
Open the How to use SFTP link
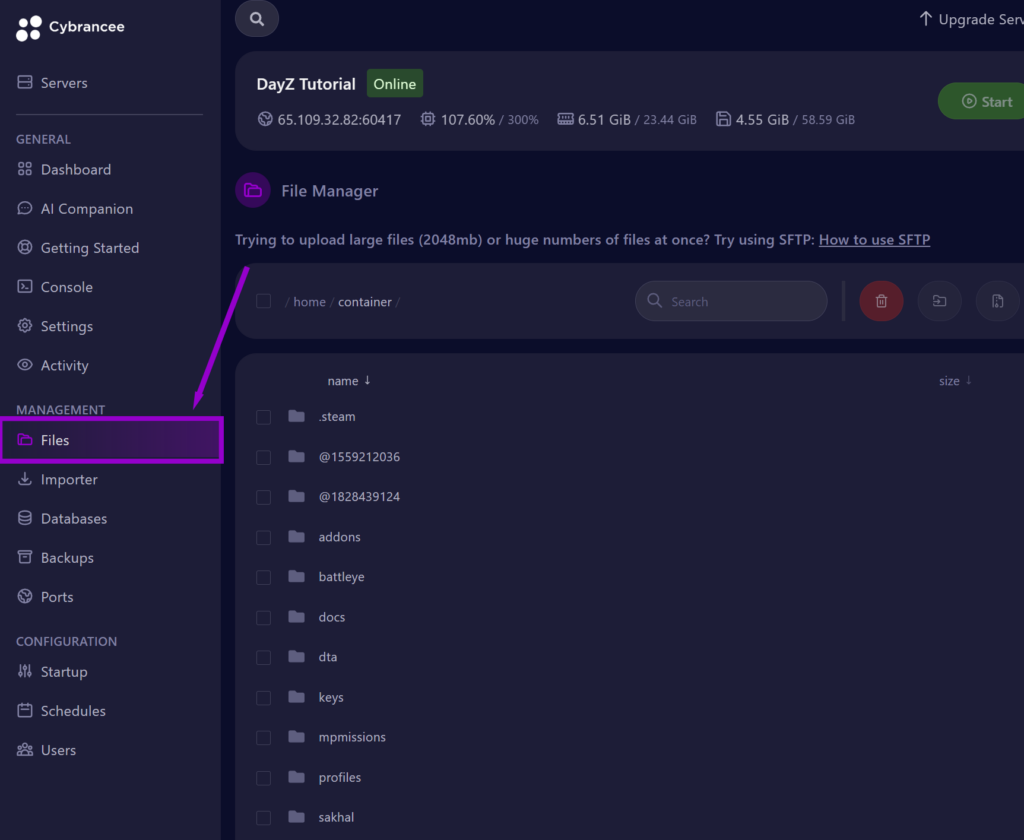click(874, 240)
